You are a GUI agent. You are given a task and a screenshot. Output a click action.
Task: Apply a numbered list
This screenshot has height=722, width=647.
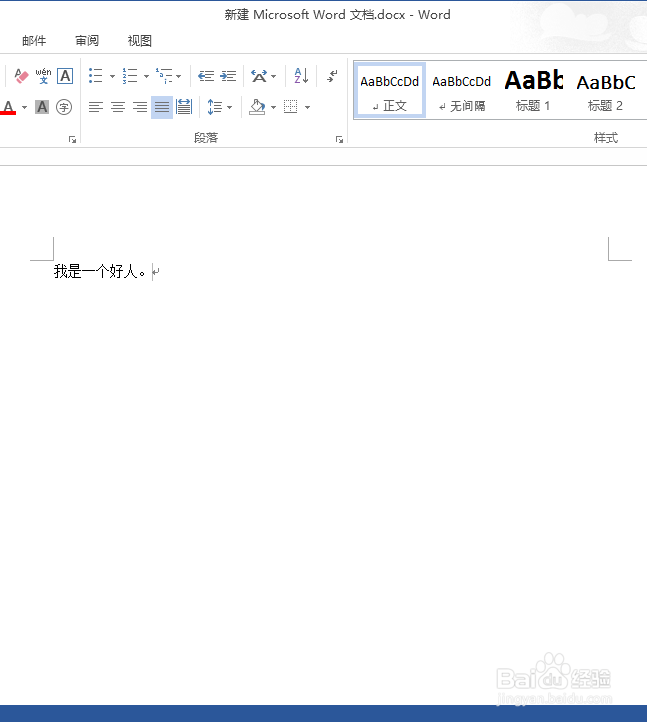tap(129, 76)
